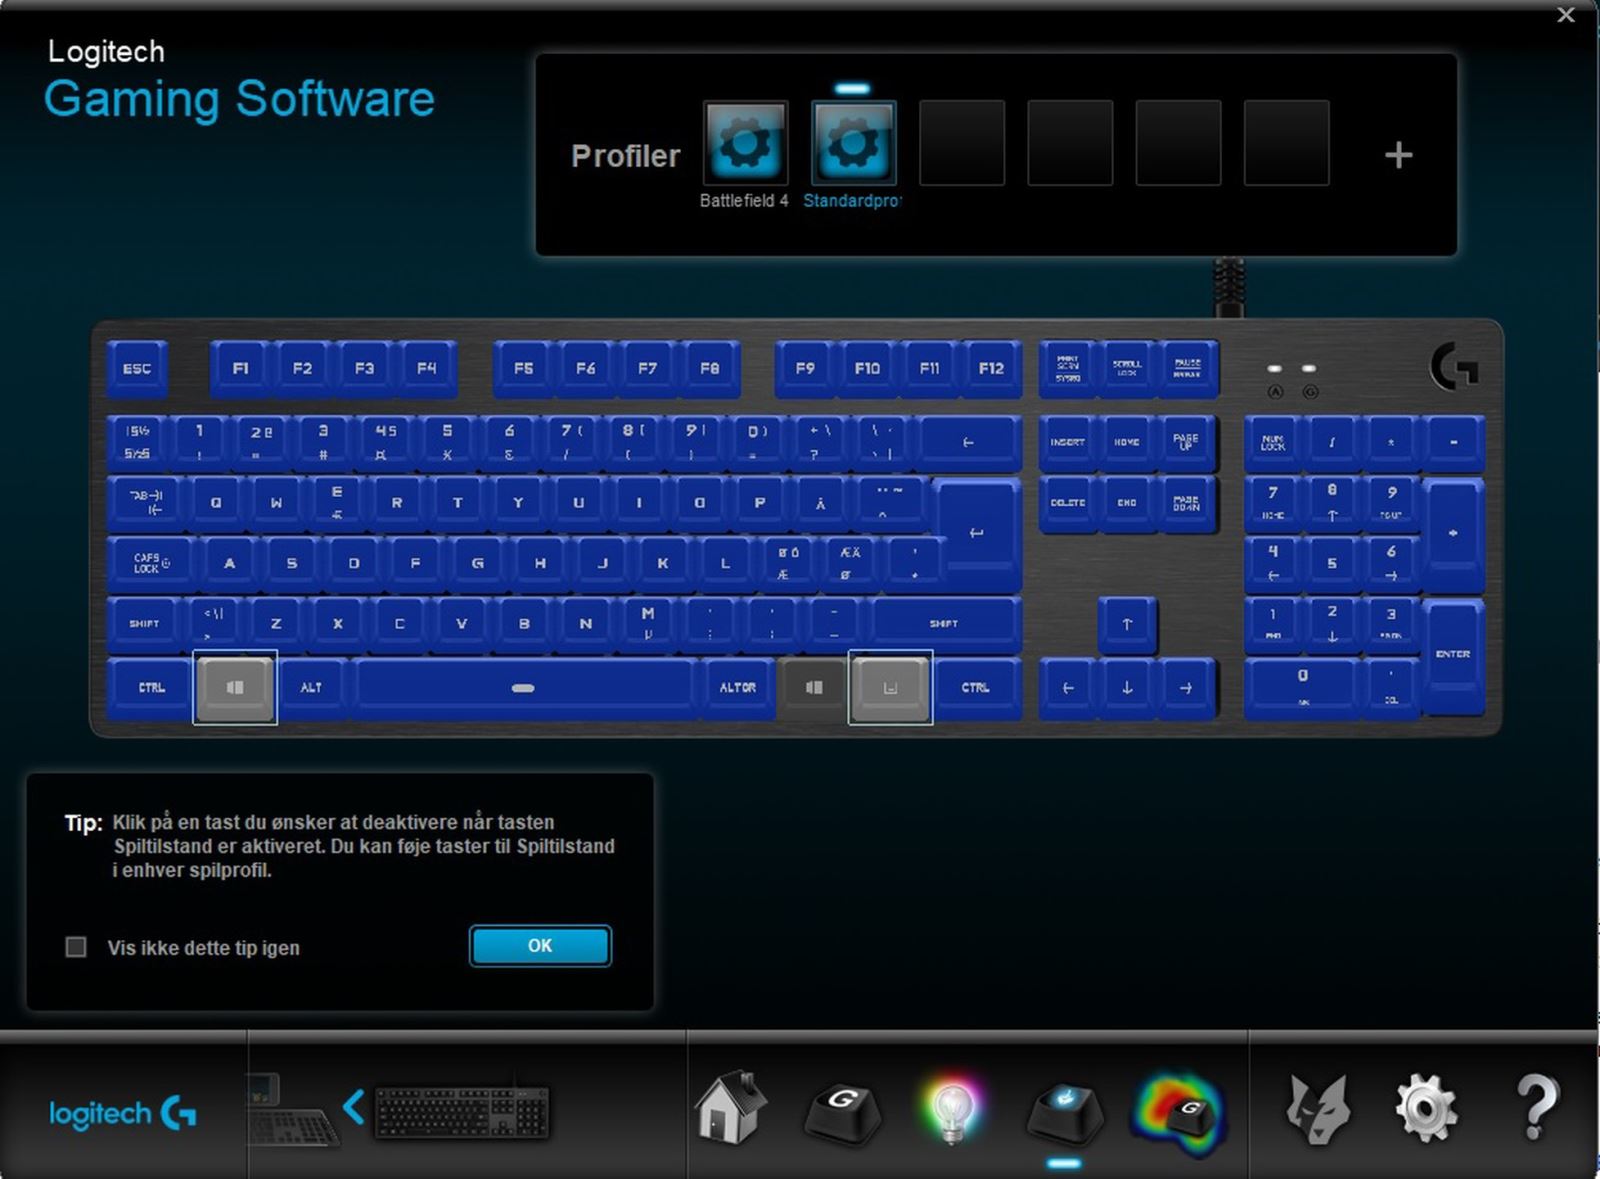
Task: Toggle the Insert key
Action: (x=1067, y=442)
